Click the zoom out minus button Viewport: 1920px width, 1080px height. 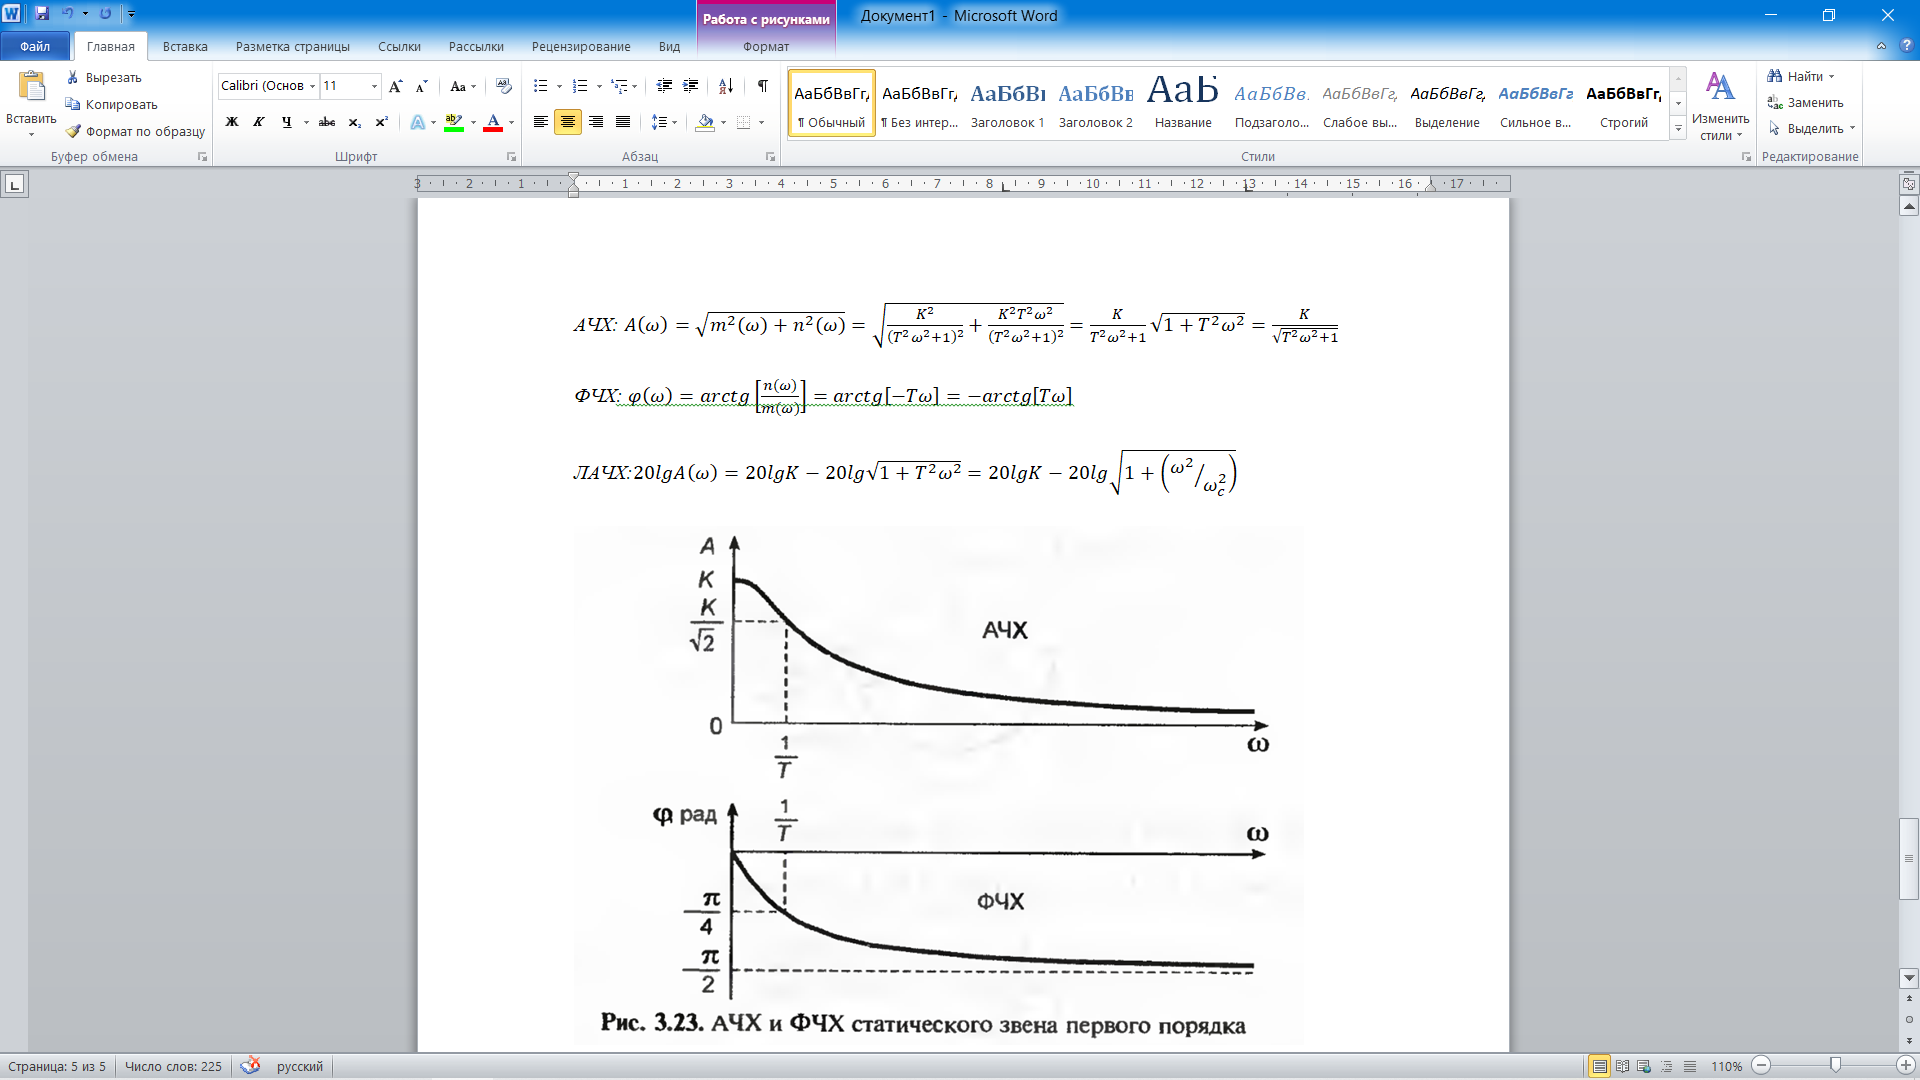pos(1762,1066)
